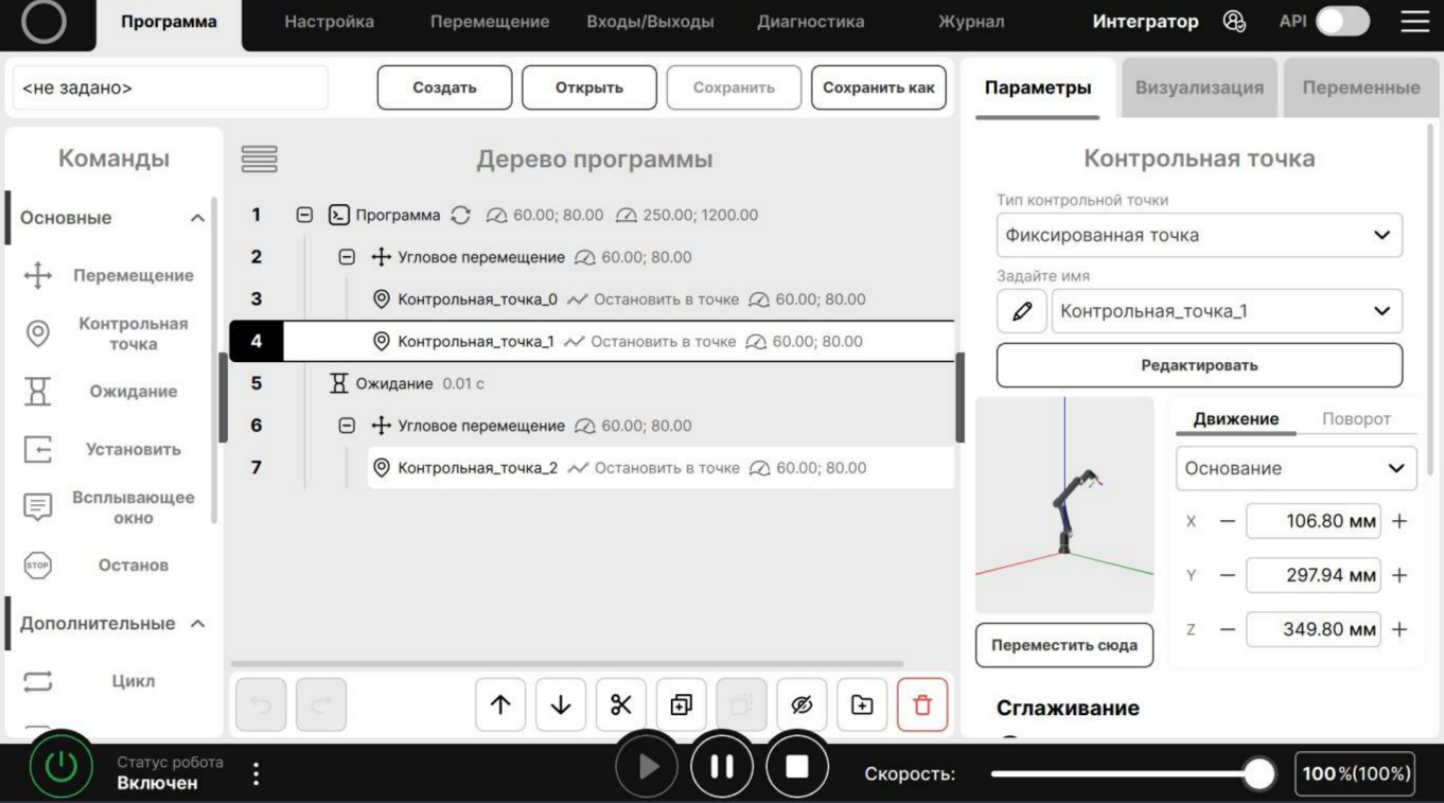Add a Перемещение command icon
This screenshot has height=803, width=1444.
pyautogui.click(x=37, y=276)
